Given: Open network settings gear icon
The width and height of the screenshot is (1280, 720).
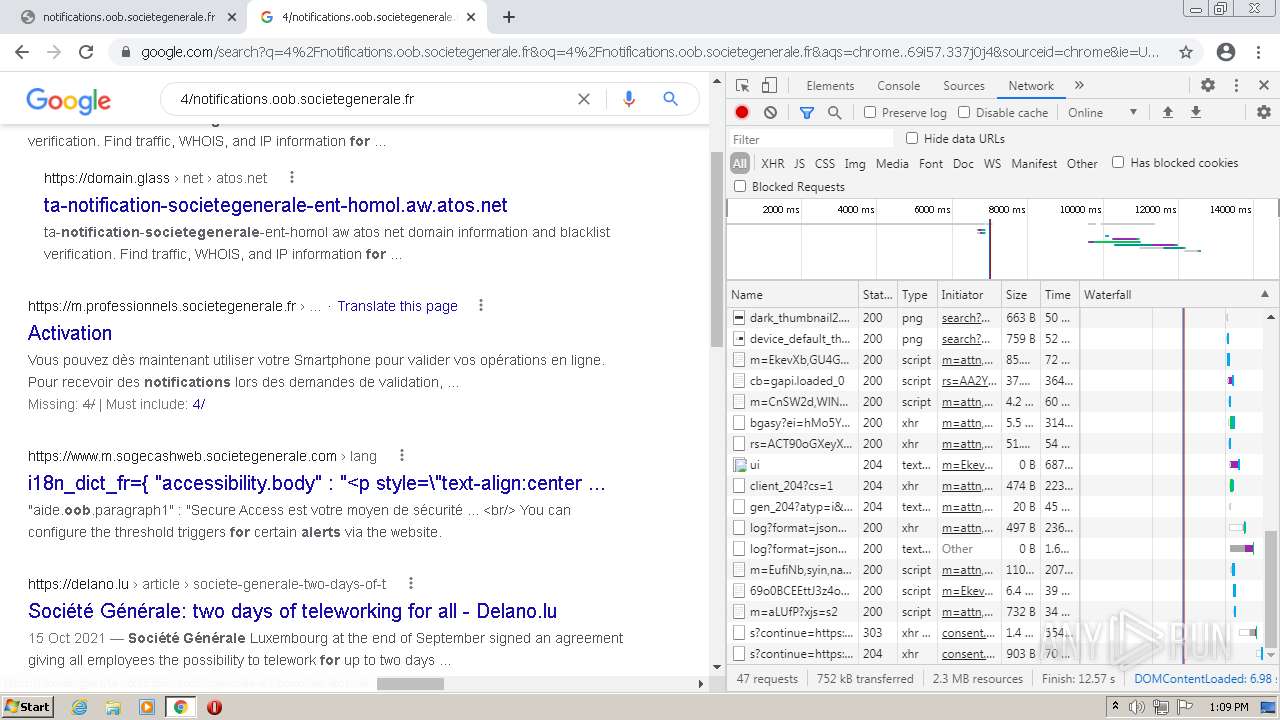Looking at the screenshot, I should point(1264,113).
